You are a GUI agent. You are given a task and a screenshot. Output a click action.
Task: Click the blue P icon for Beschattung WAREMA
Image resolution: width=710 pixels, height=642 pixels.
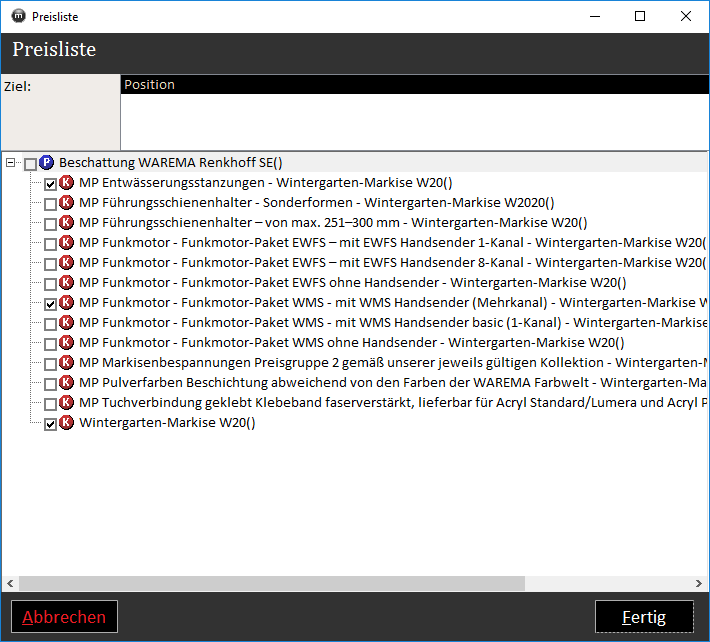[46, 162]
